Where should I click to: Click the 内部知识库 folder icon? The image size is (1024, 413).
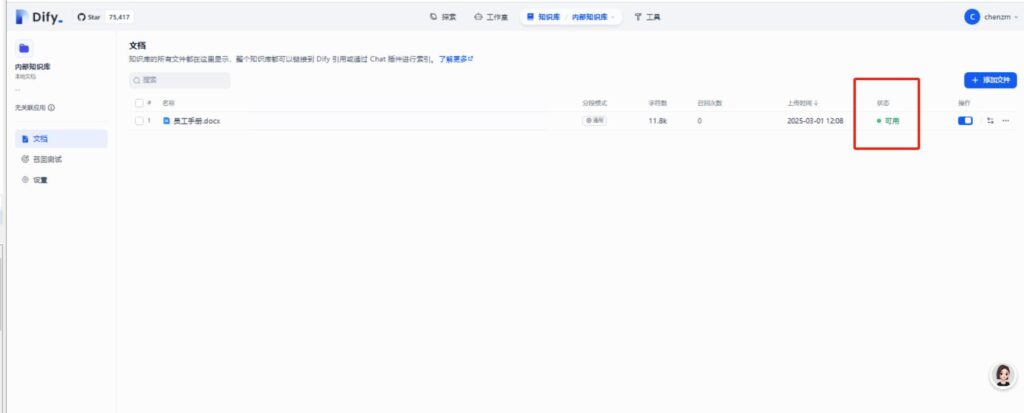25,48
